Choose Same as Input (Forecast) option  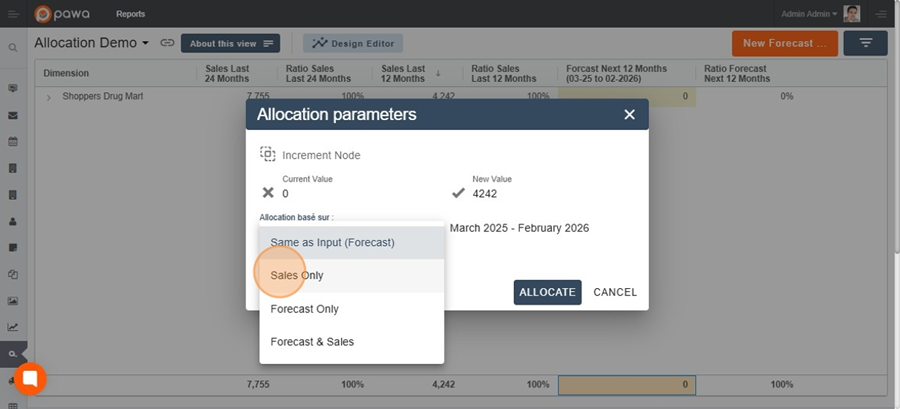(351, 243)
